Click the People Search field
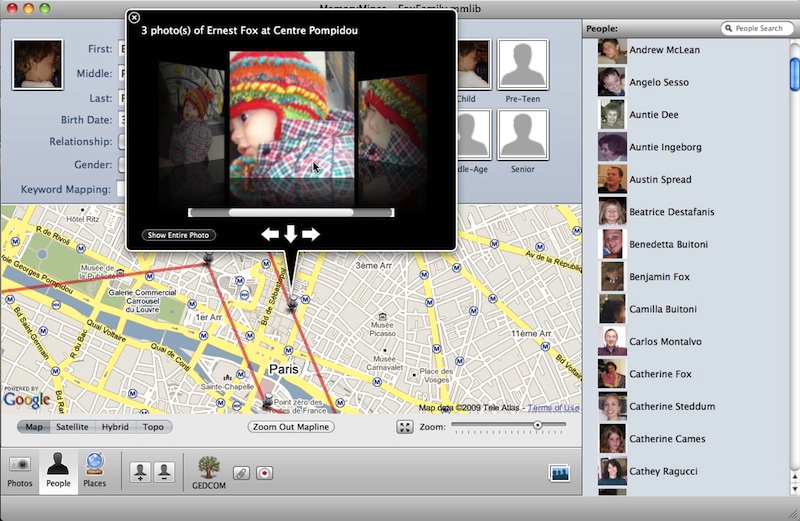This screenshot has height=521, width=800. click(758, 28)
